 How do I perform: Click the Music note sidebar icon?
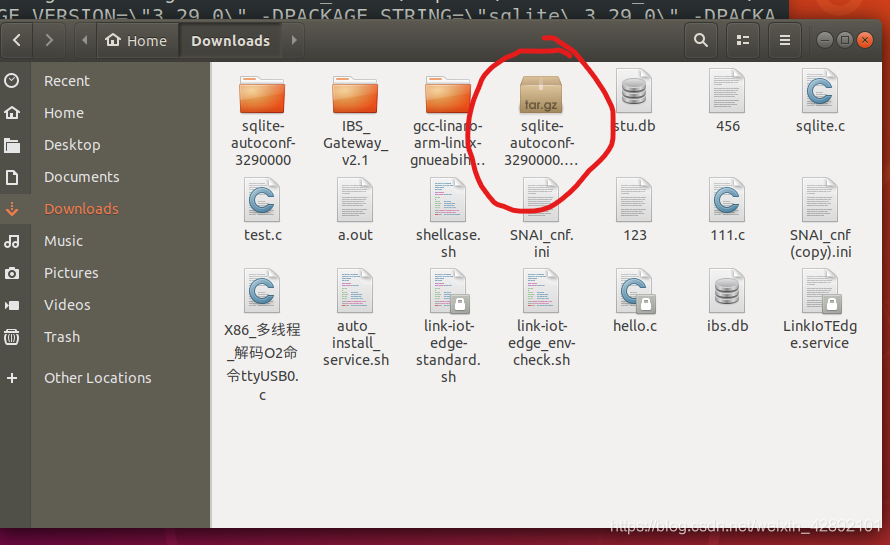click(x=12, y=241)
